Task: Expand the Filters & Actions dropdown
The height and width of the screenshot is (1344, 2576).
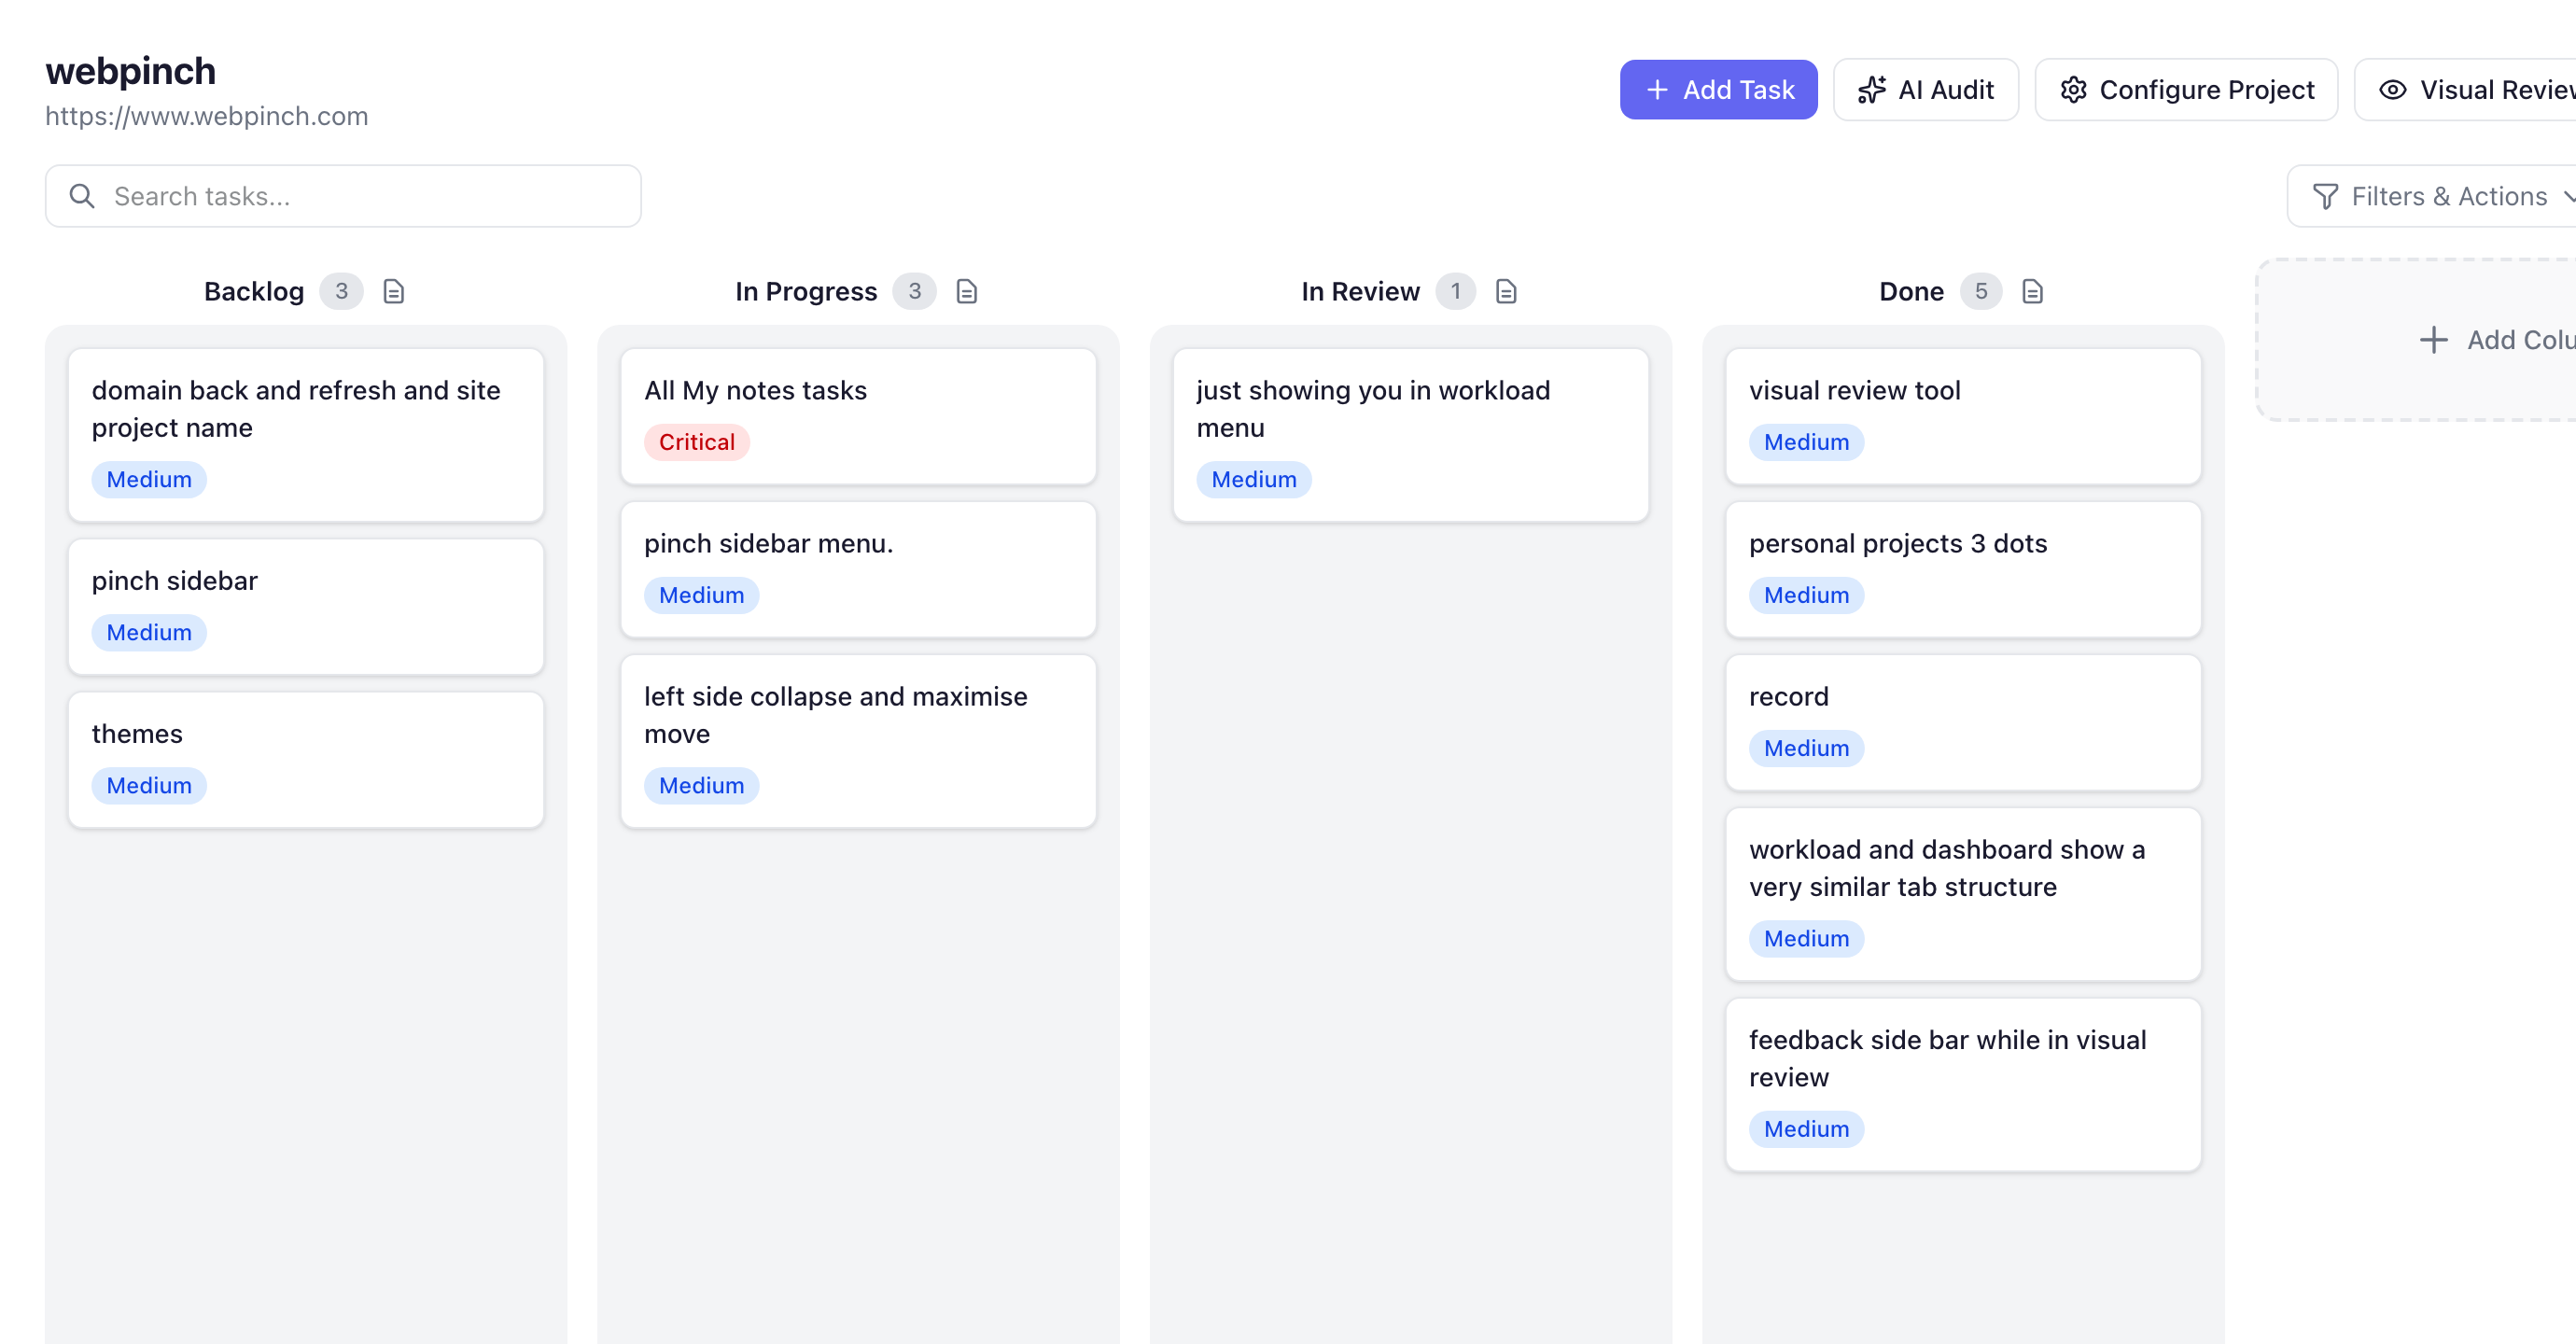Action: pos(2432,196)
